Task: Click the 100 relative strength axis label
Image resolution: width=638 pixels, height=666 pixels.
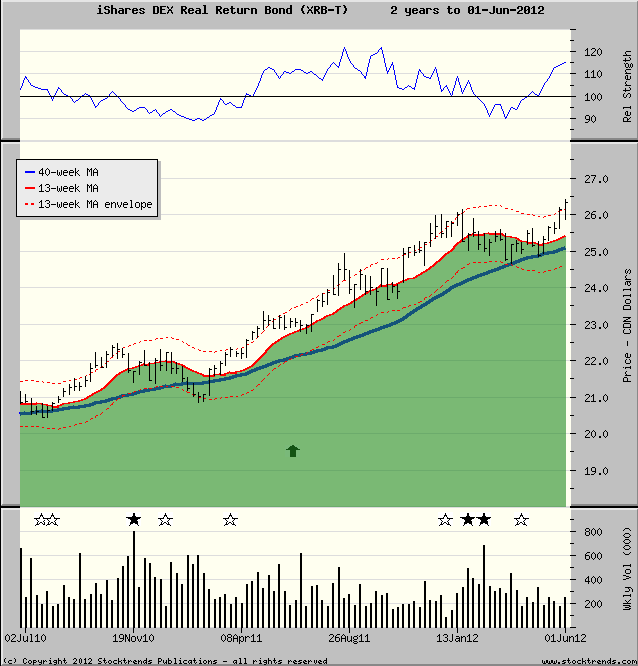Action: click(593, 97)
